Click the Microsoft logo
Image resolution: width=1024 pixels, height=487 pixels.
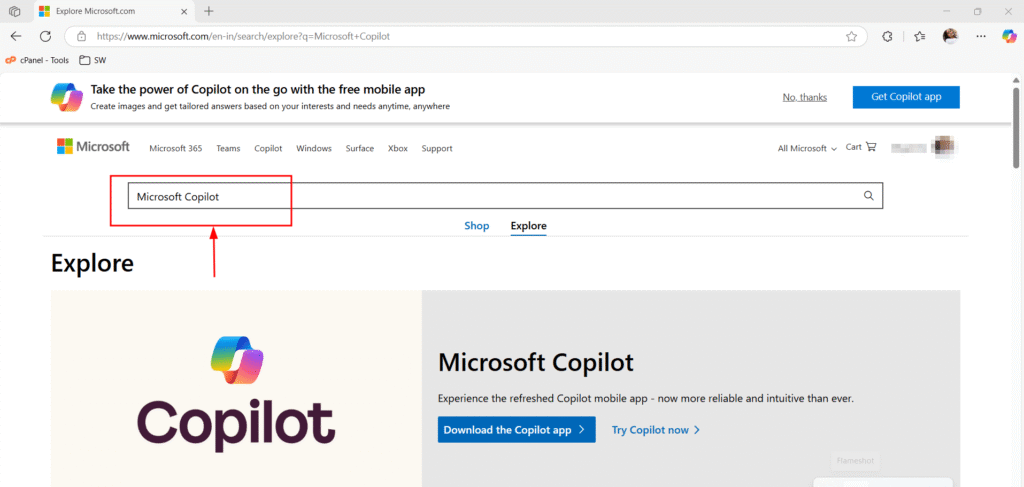pyautogui.click(x=93, y=147)
